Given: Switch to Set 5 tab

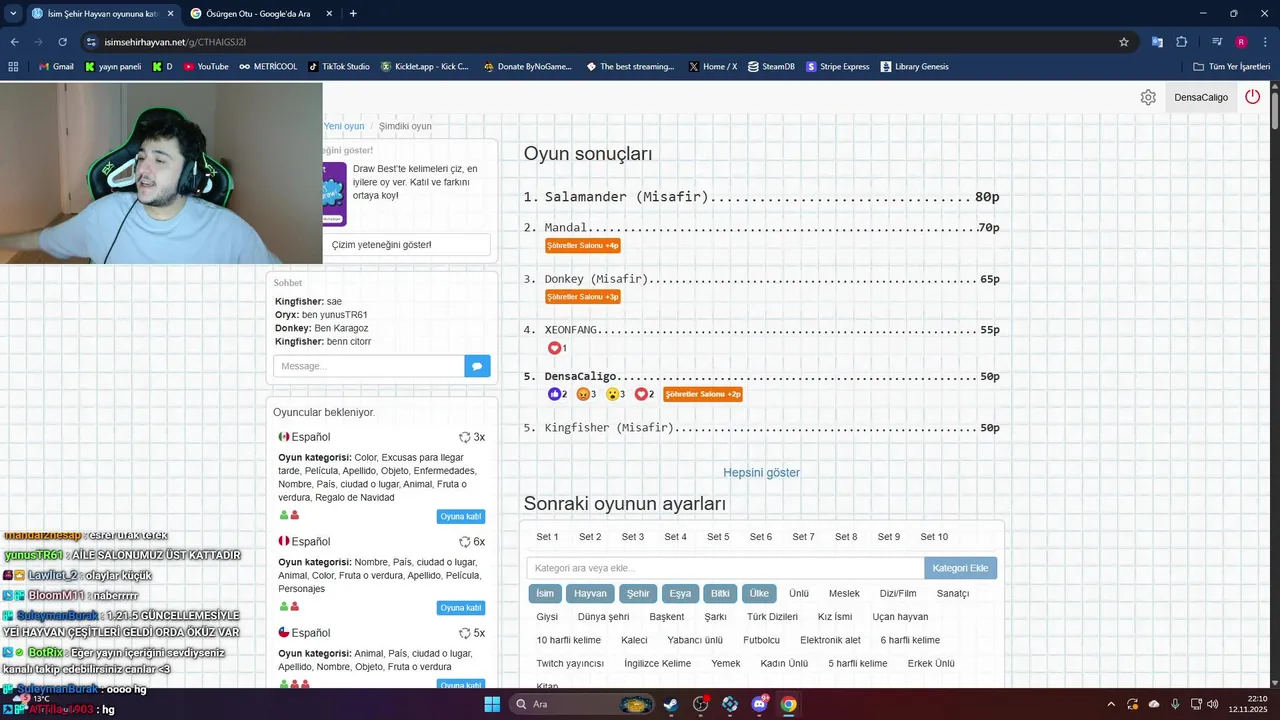Looking at the screenshot, I should point(718,537).
